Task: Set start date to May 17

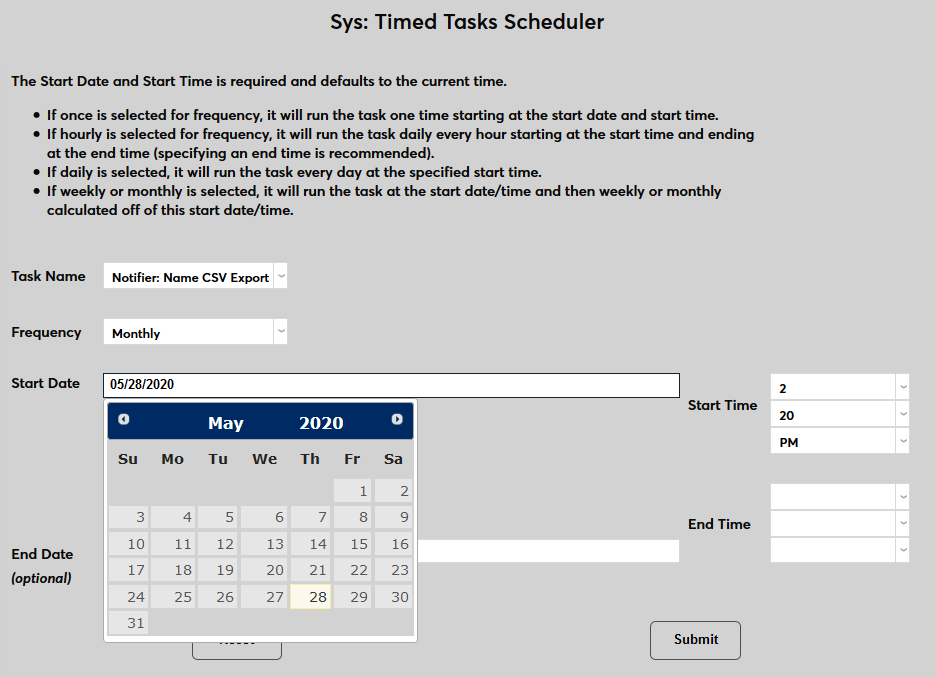Action: (x=128, y=570)
